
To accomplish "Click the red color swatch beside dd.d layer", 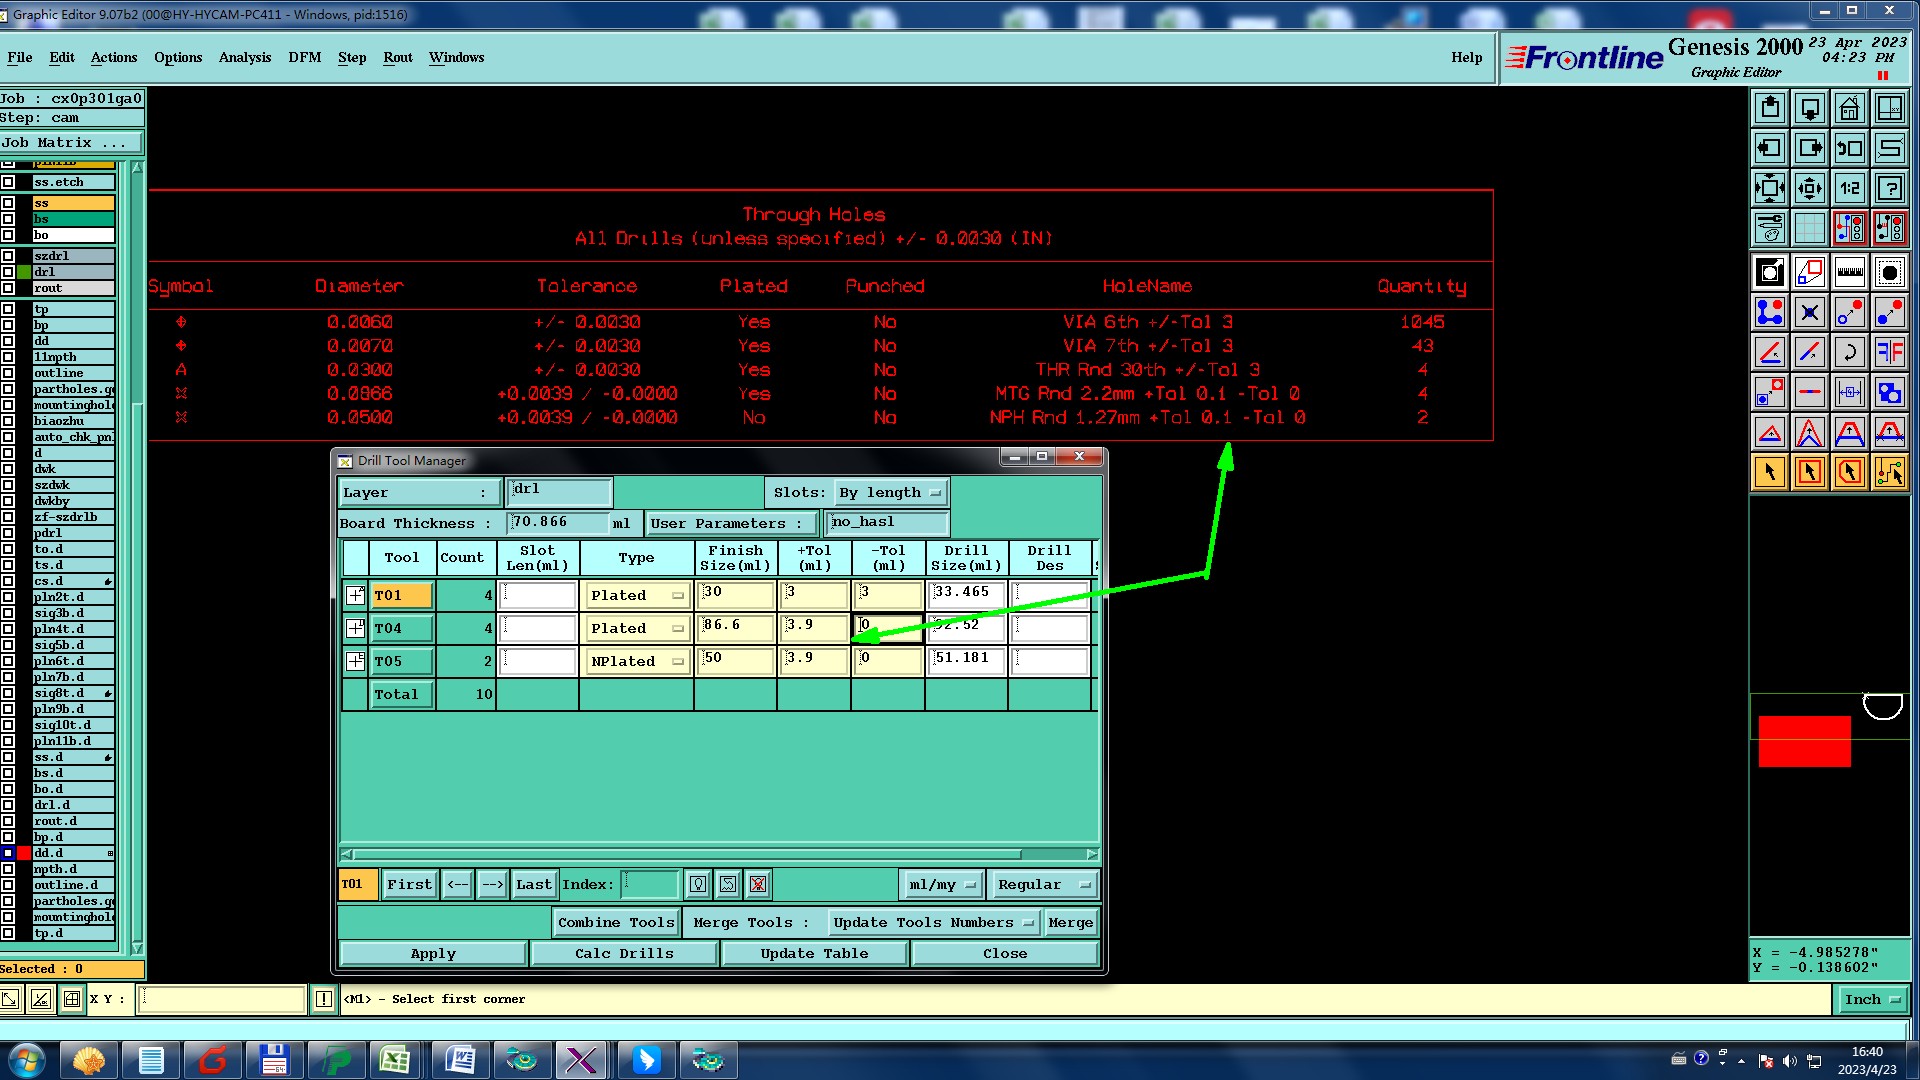I will click(x=24, y=853).
